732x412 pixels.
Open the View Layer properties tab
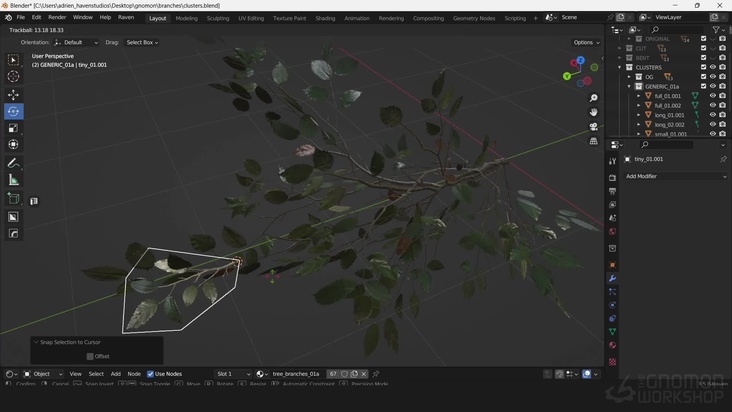(612, 204)
